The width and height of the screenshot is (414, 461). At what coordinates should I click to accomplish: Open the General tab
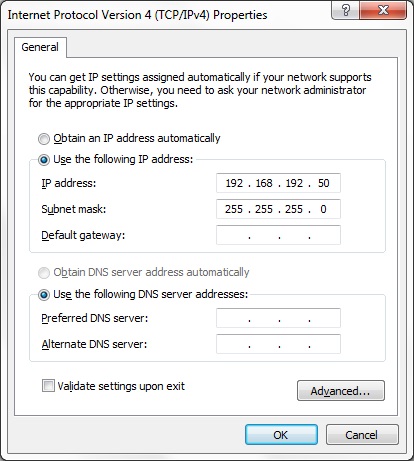click(x=40, y=47)
